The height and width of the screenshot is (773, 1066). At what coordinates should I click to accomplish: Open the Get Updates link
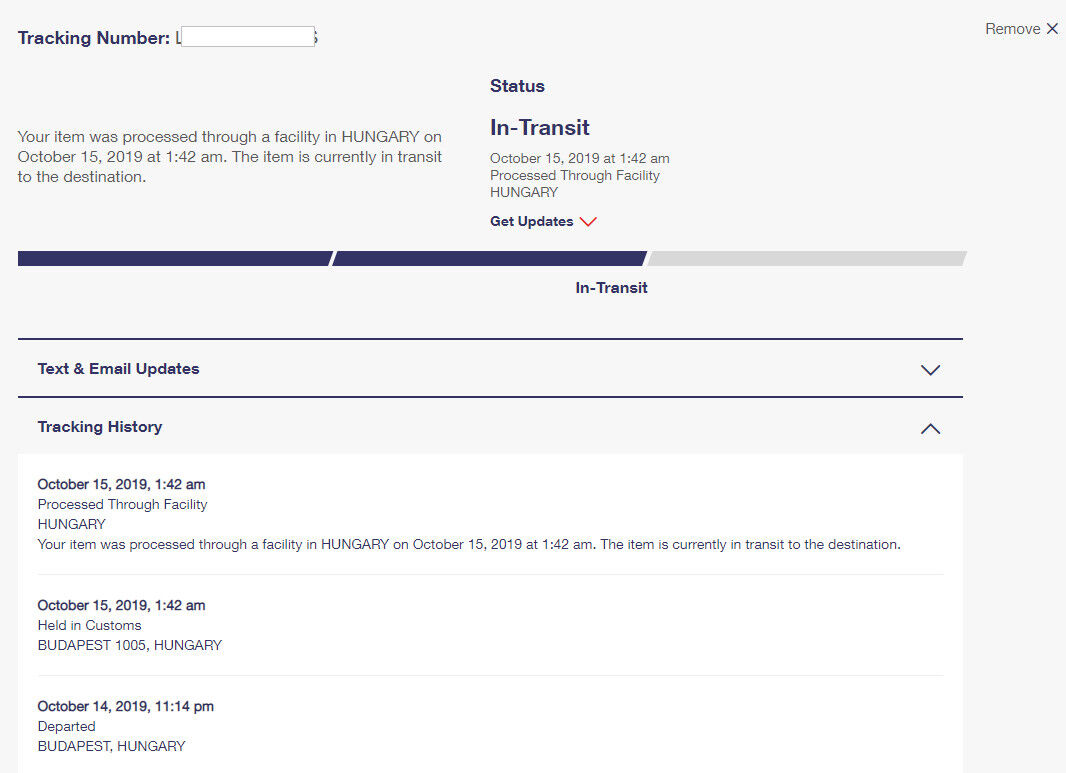pyautogui.click(x=532, y=222)
